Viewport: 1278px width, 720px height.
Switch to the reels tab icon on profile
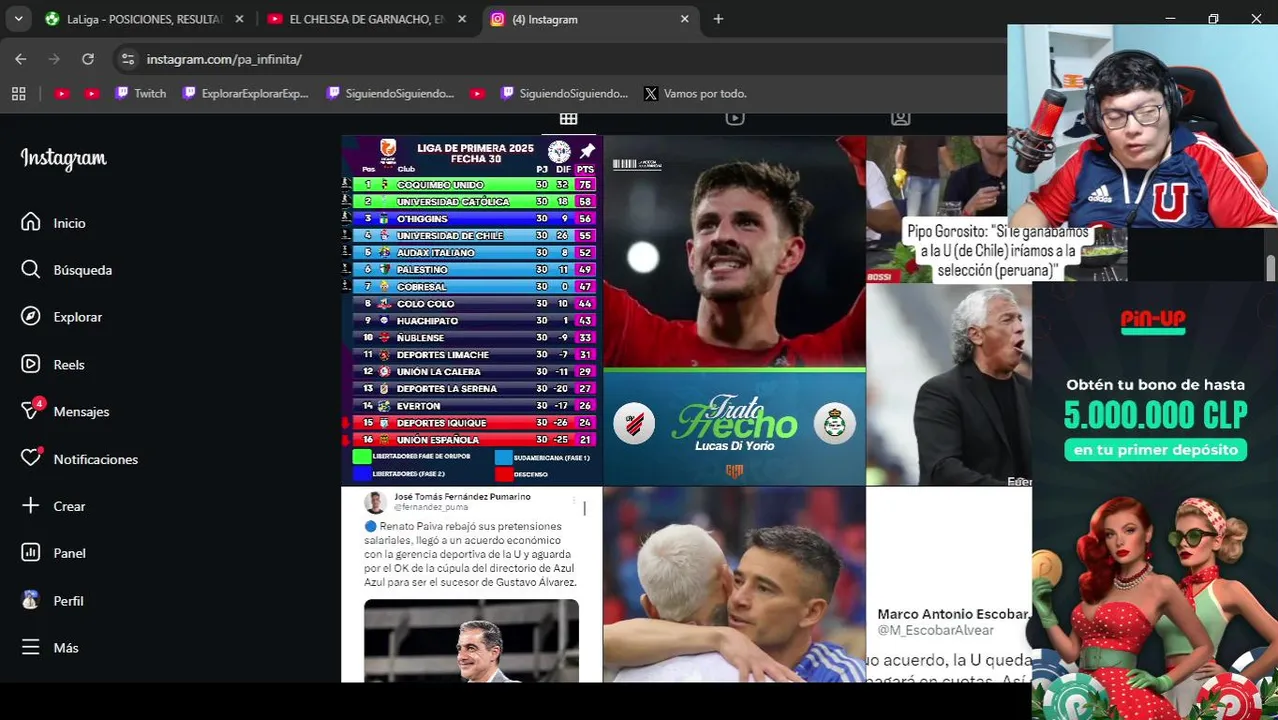735,118
